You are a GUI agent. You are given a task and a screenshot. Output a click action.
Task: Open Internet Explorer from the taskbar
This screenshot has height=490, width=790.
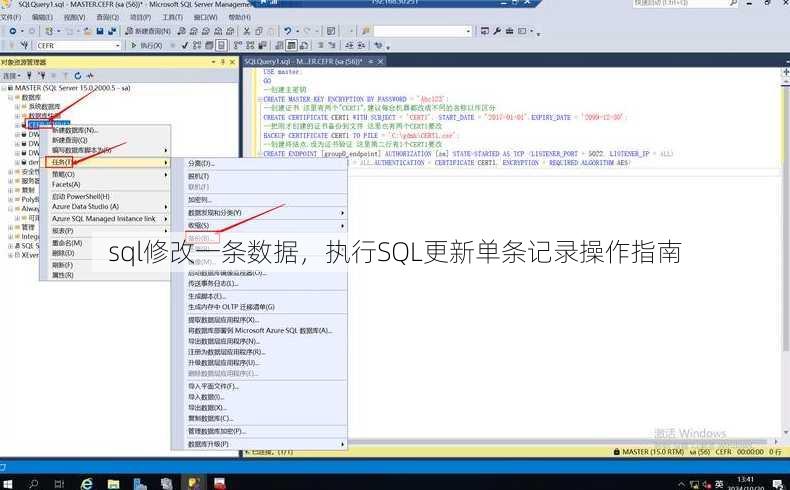[87, 484]
